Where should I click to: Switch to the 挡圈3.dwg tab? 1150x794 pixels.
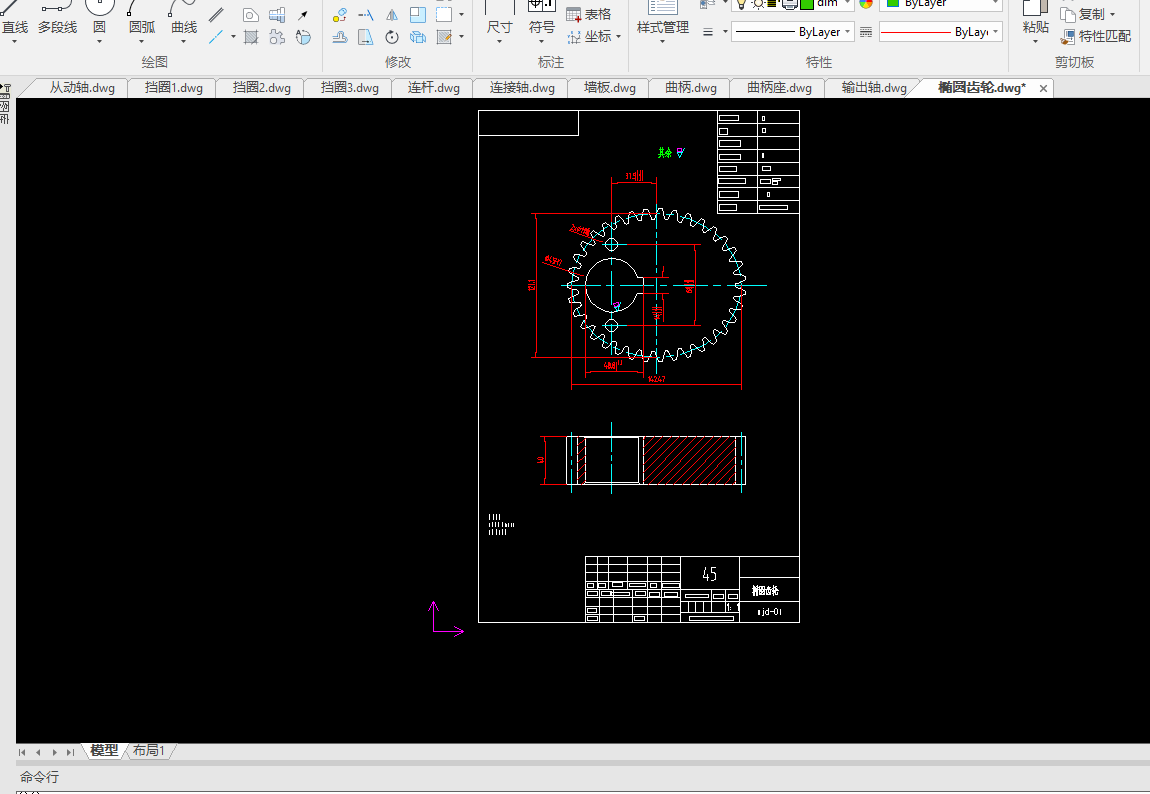[x=350, y=88]
